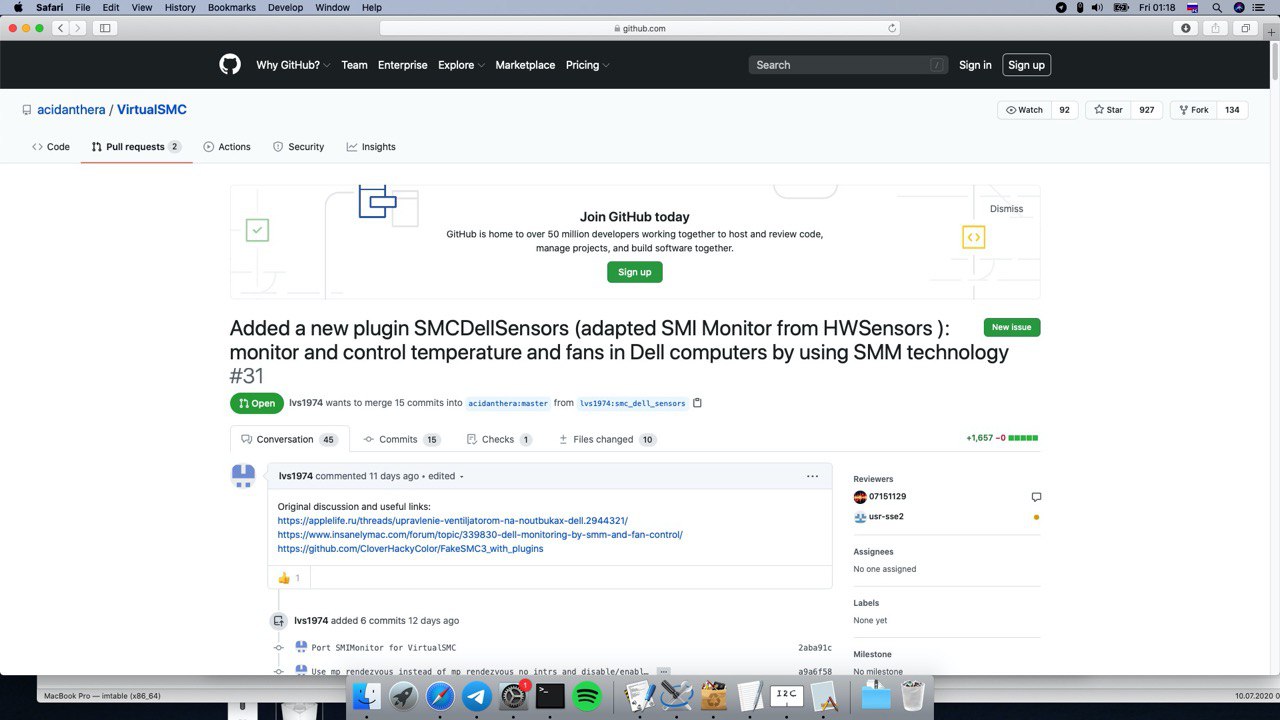Image resolution: width=1280 pixels, height=720 pixels.
Task: Click the green Sign up banner button
Action: pos(634,272)
